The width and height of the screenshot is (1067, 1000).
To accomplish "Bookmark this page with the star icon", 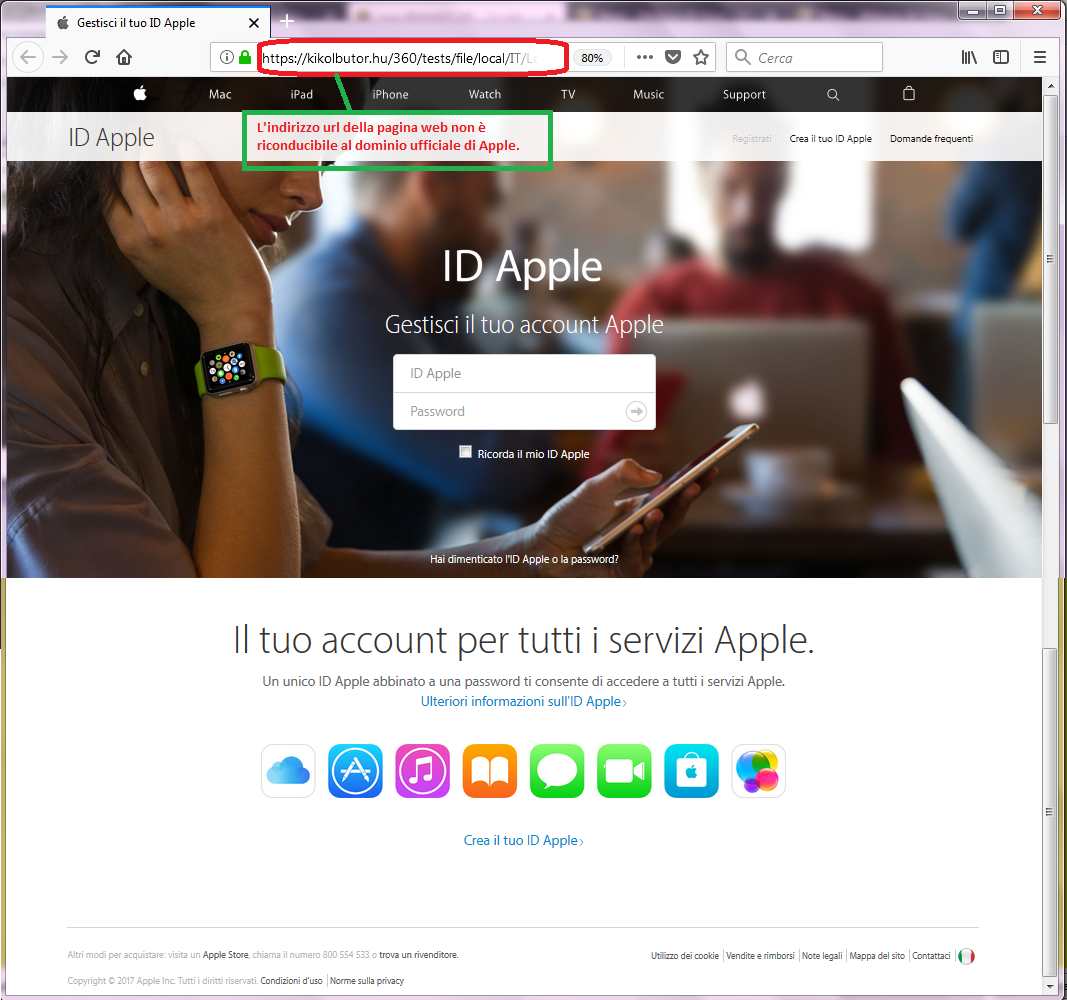I will click(701, 57).
